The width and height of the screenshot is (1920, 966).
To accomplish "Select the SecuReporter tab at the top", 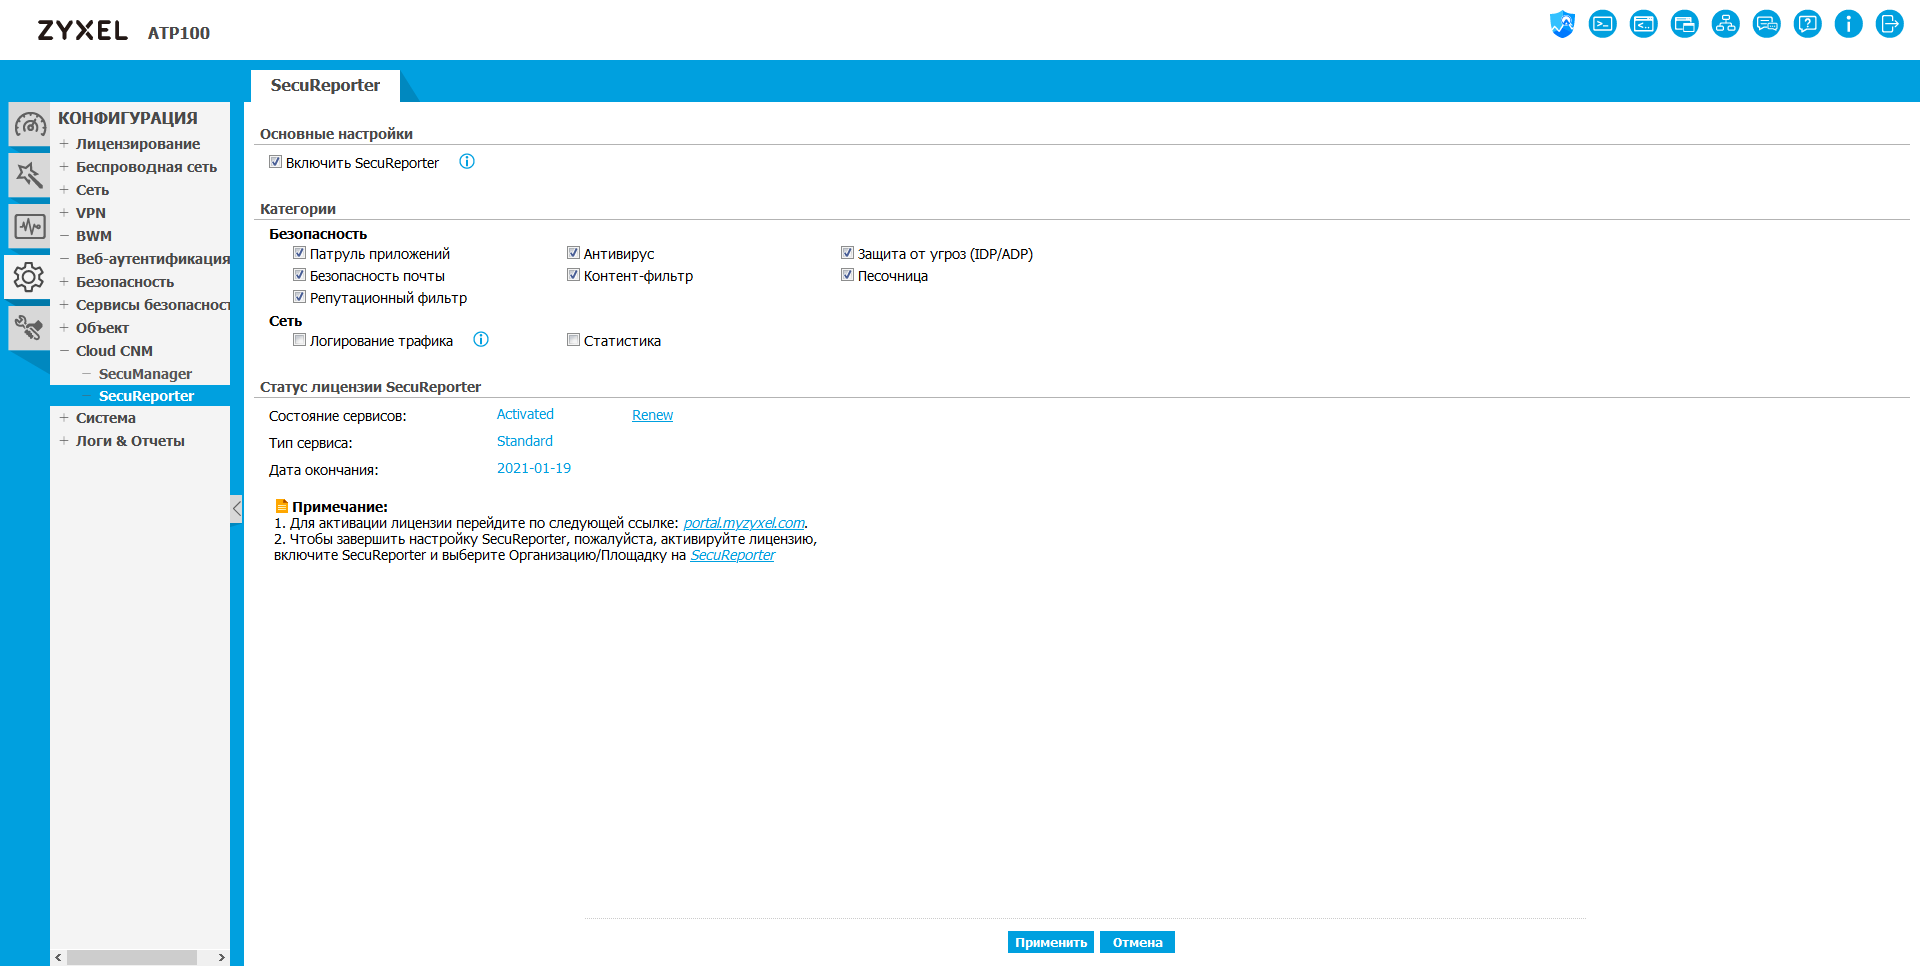I will (x=325, y=85).
